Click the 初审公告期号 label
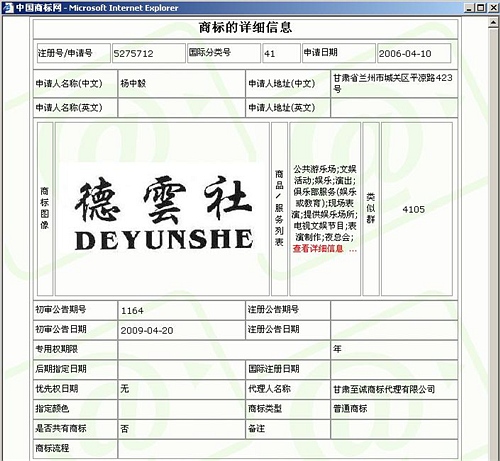The width and height of the screenshot is (500, 461). pyautogui.click(x=61, y=309)
